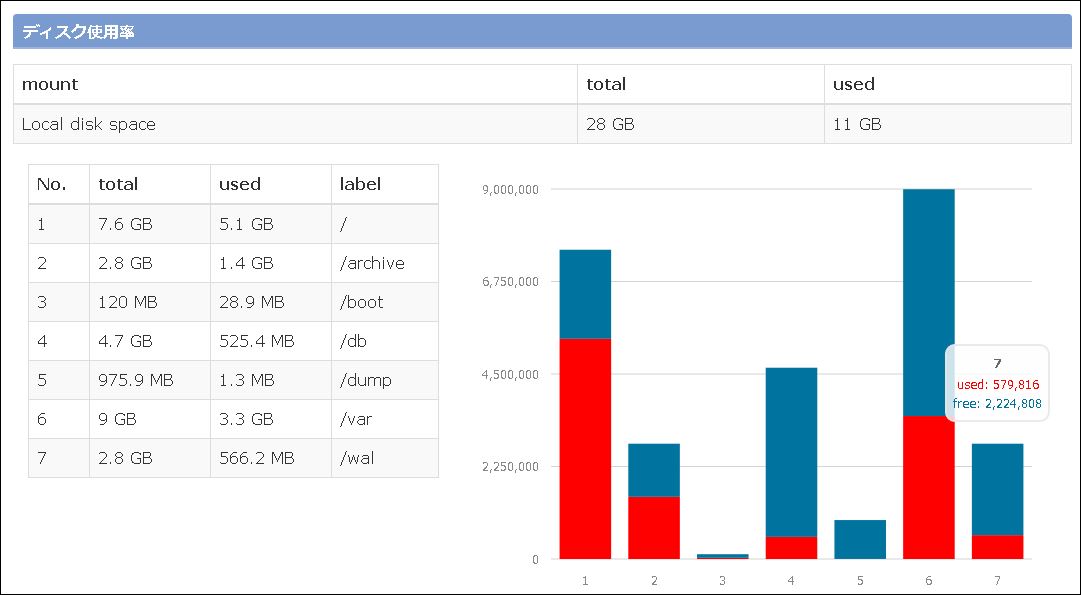Select the '525.4 MB' used cell

270,341
